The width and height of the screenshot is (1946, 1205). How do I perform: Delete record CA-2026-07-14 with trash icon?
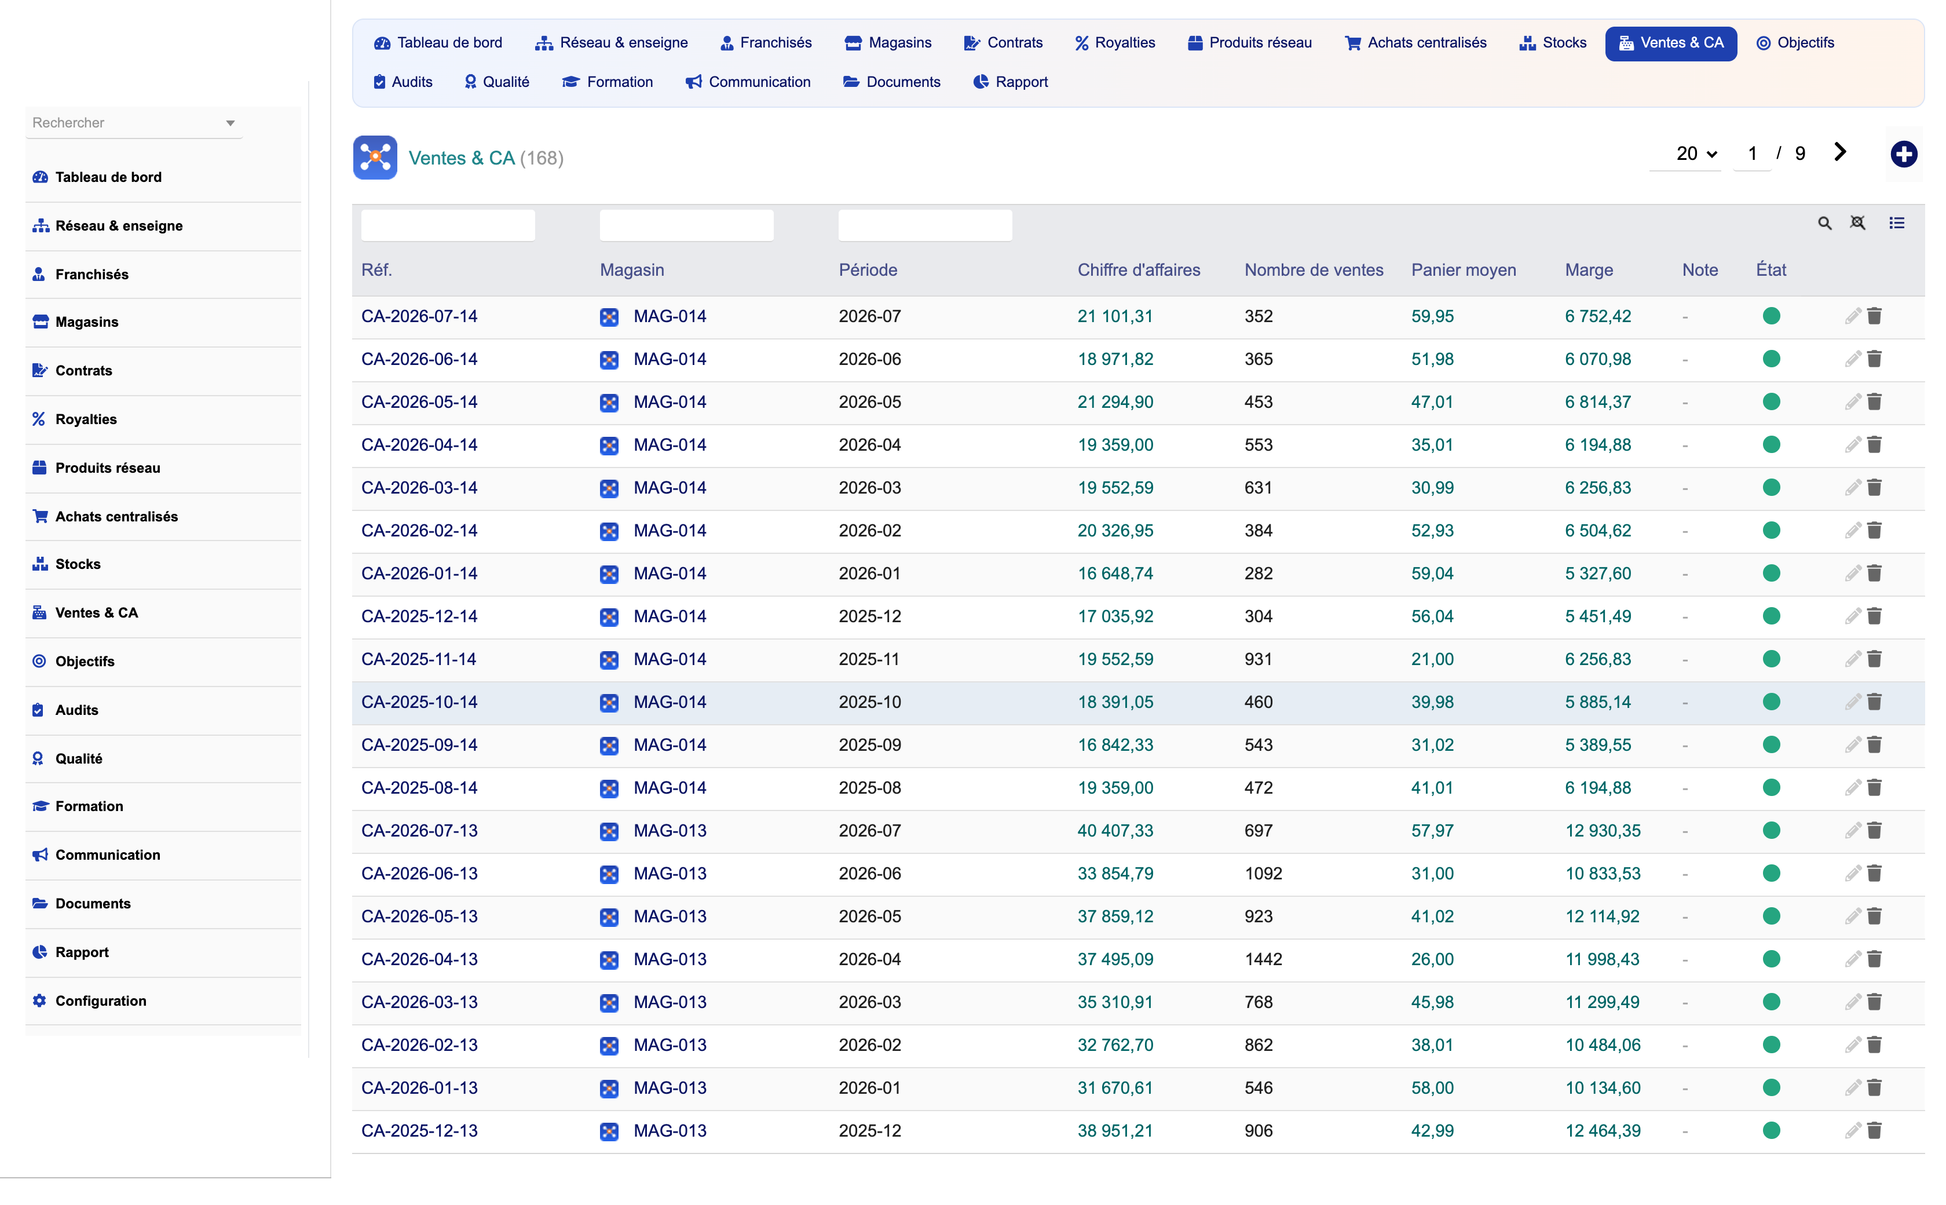point(1874,316)
